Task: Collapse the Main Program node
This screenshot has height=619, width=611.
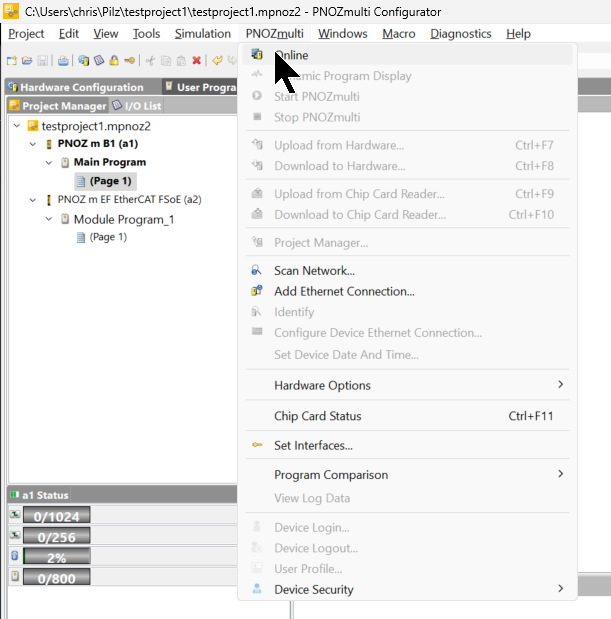Action: coord(49,163)
